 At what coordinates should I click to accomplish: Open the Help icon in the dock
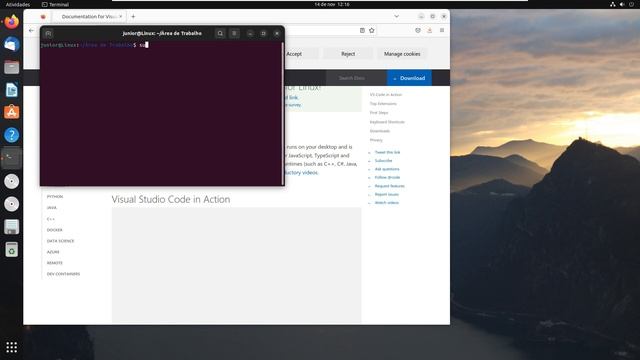11,135
